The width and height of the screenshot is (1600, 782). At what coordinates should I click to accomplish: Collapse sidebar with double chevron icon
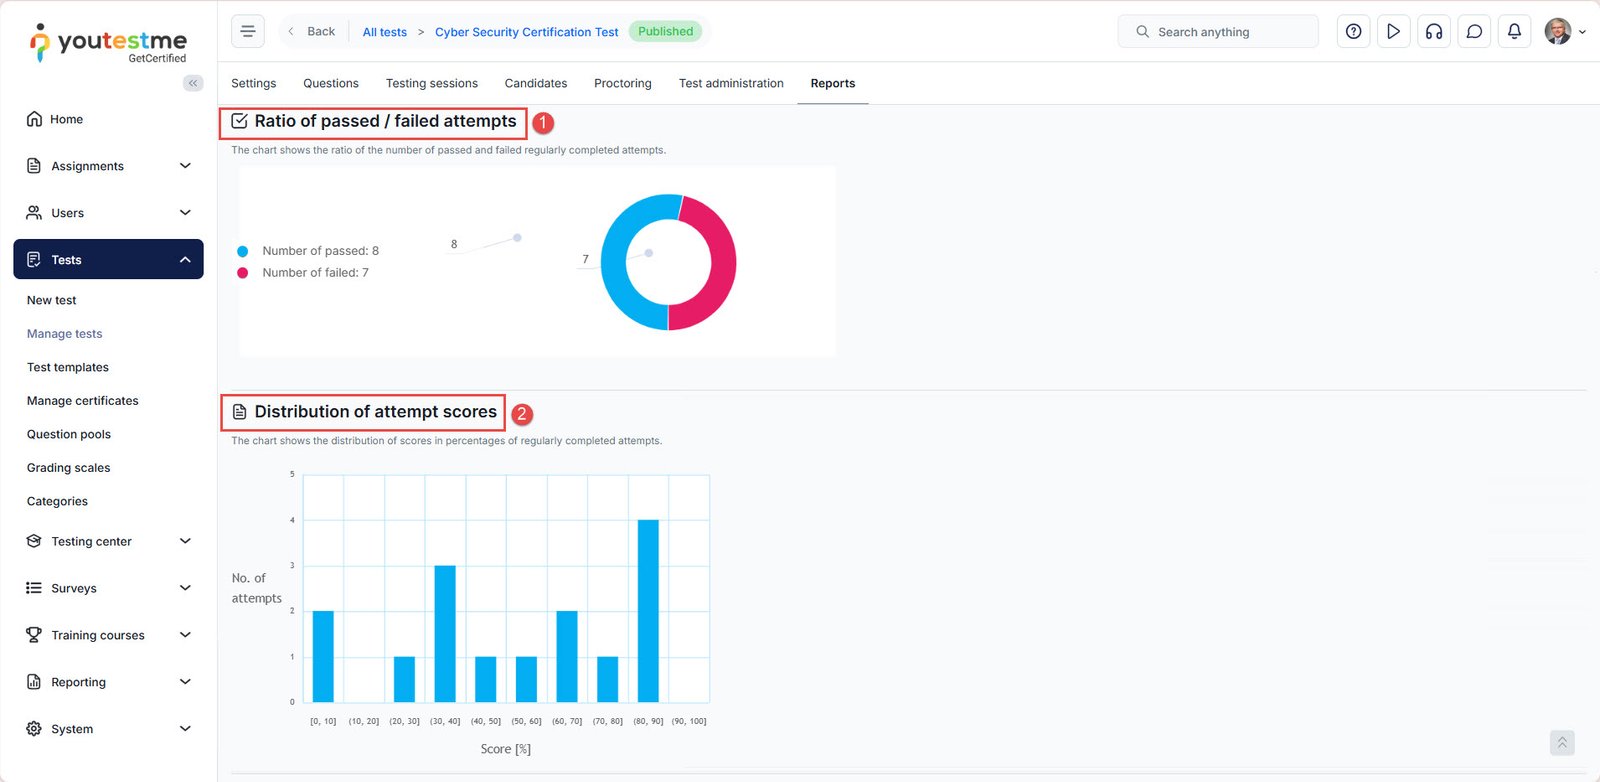click(x=193, y=83)
